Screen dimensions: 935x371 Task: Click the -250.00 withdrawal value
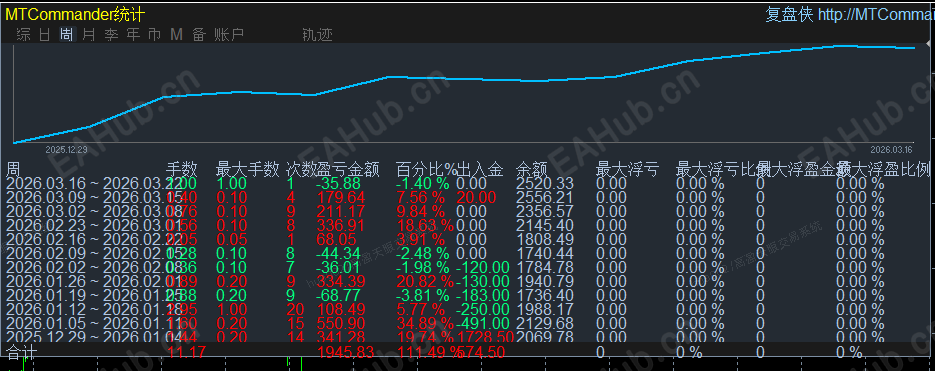[482, 310]
